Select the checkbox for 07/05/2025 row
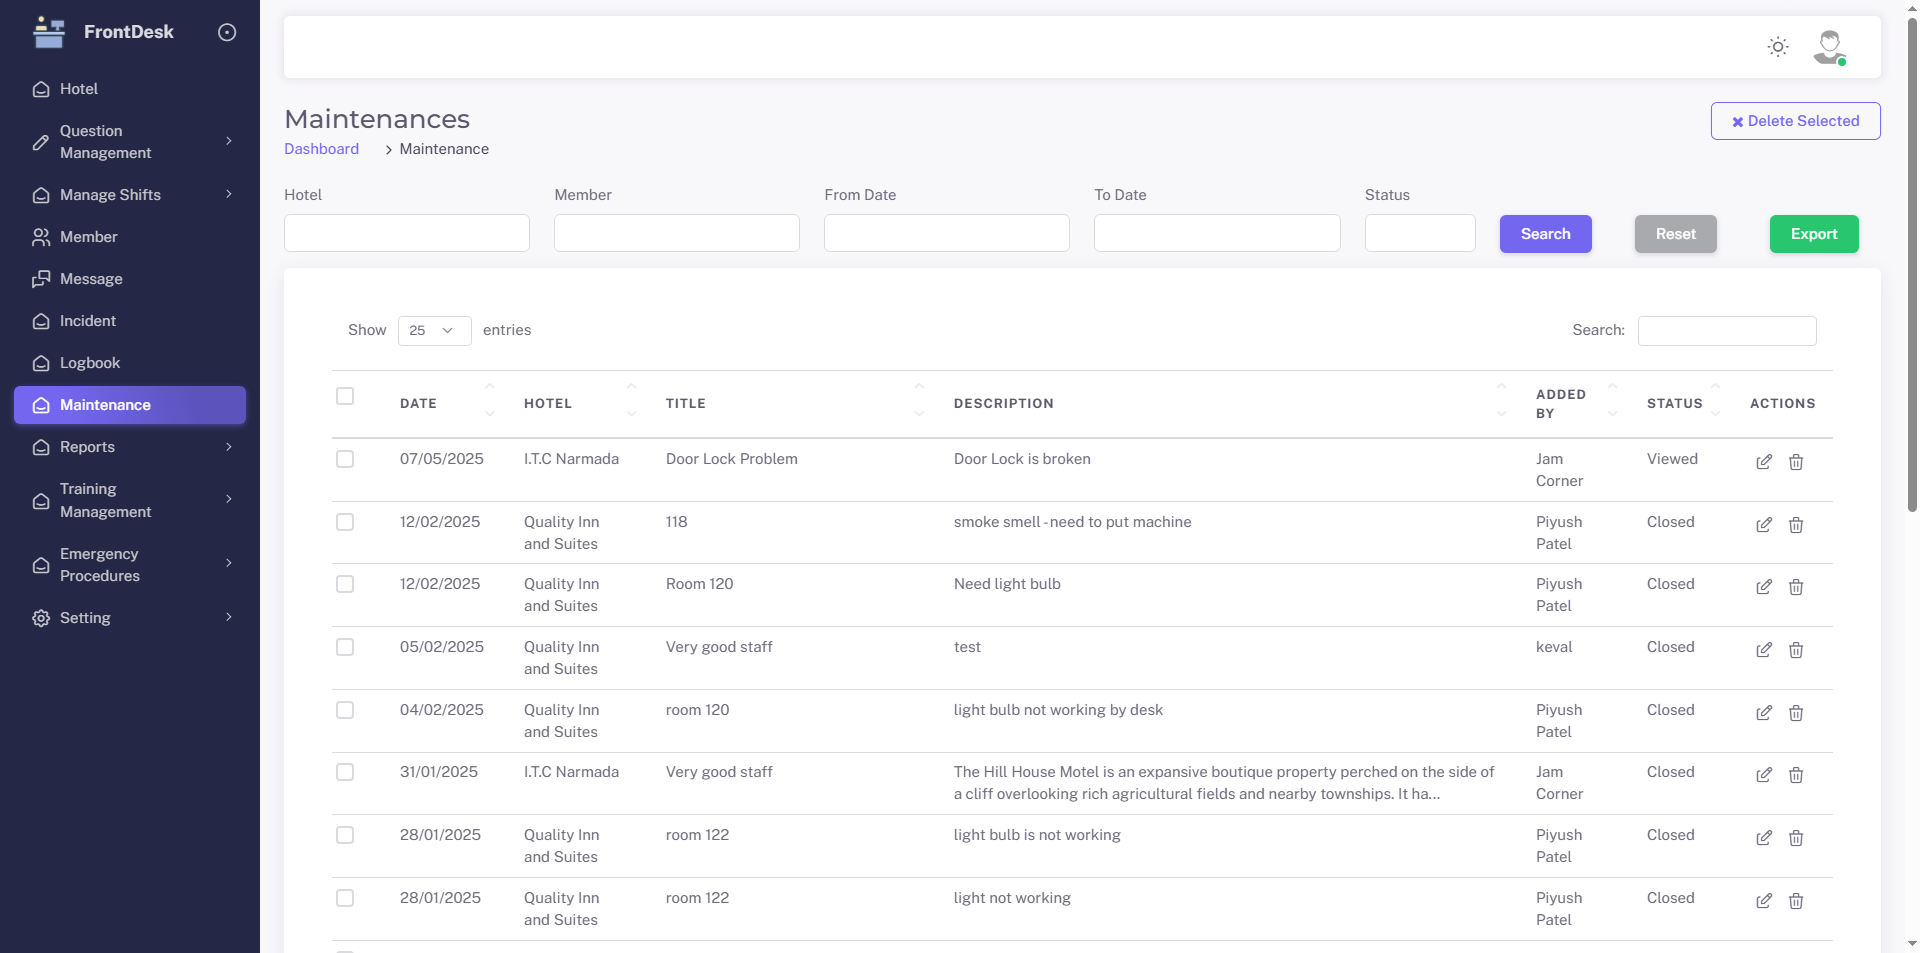The image size is (1920, 953). pyautogui.click(x=345, y=459)
